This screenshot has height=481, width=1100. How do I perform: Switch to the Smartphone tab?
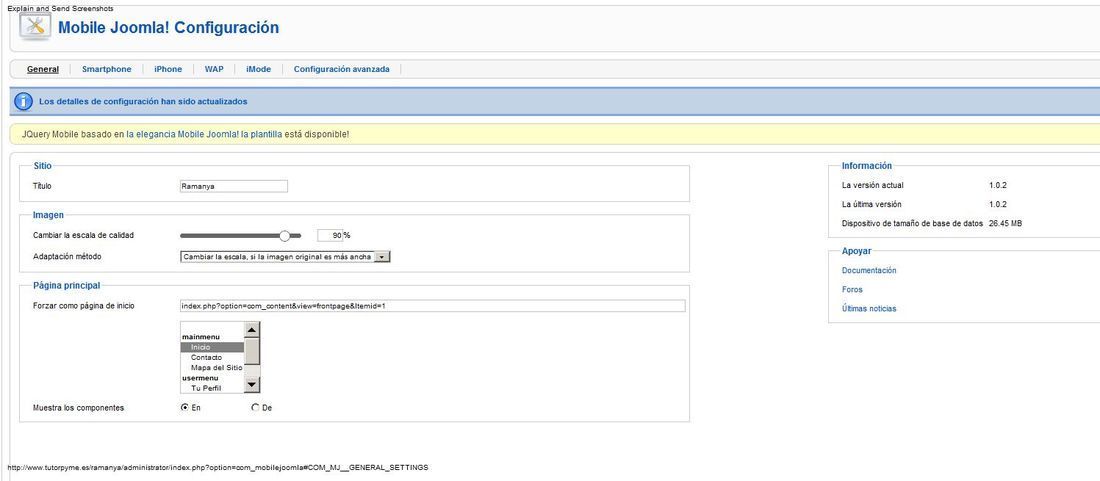click(107, 69)
